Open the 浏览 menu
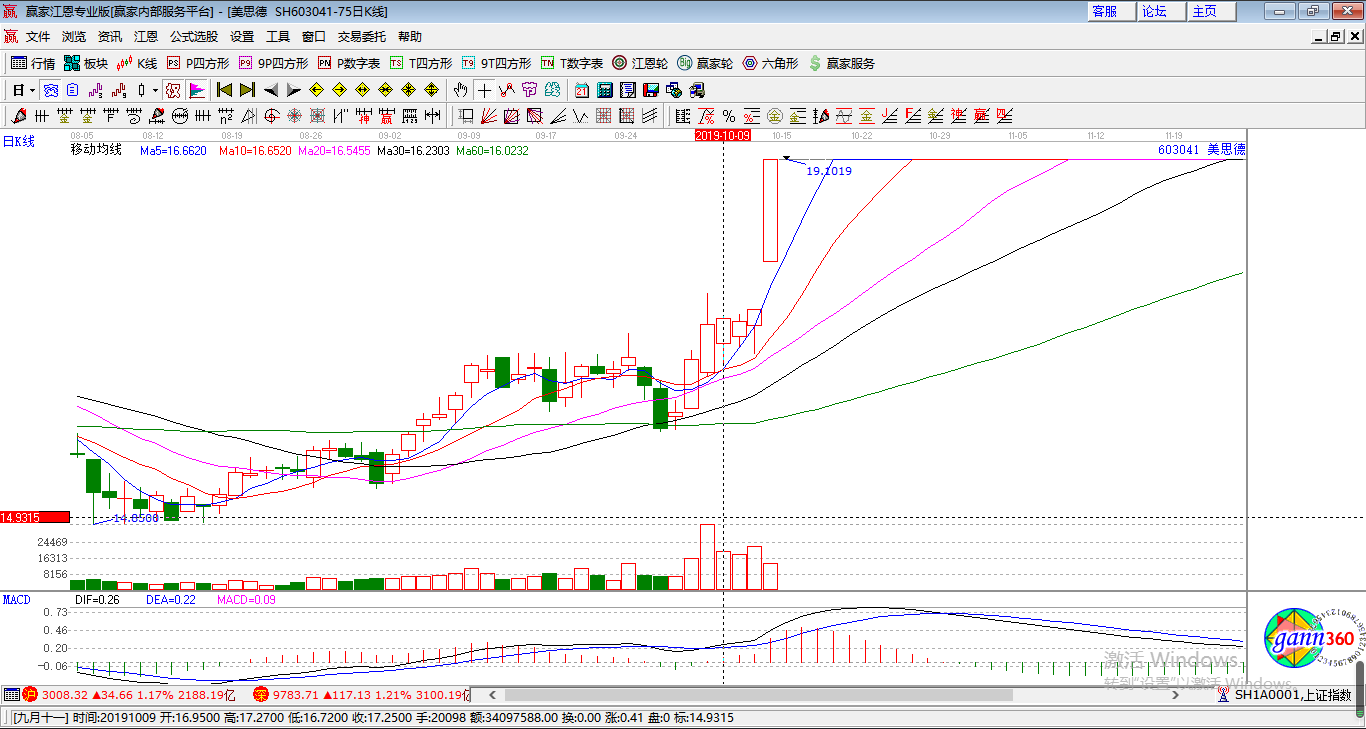 tap(74, 37)
